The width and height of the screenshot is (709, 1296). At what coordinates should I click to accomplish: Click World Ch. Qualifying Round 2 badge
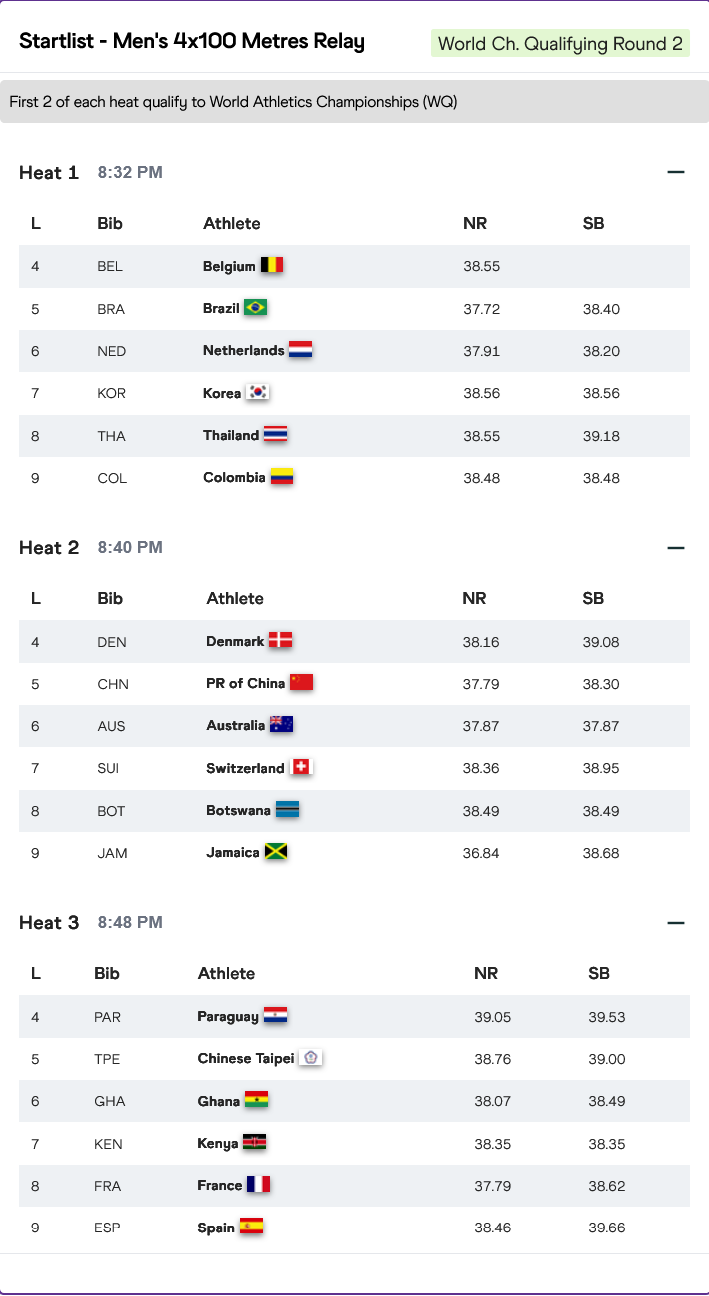560,44
